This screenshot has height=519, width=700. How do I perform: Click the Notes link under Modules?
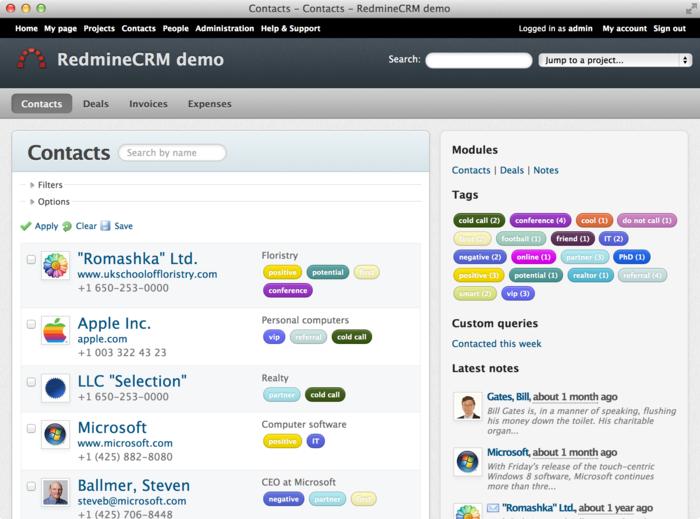[546, 170]
